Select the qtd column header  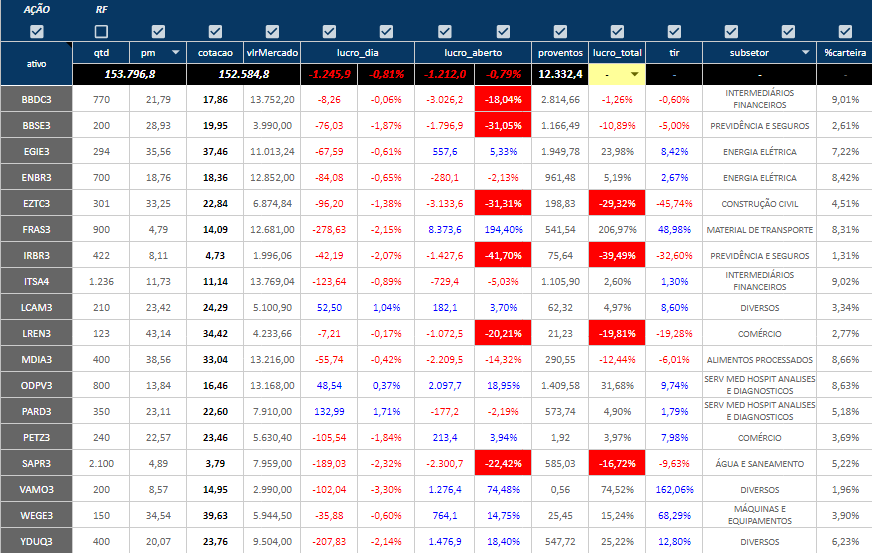pyautogui.click(x=101, y=53)
